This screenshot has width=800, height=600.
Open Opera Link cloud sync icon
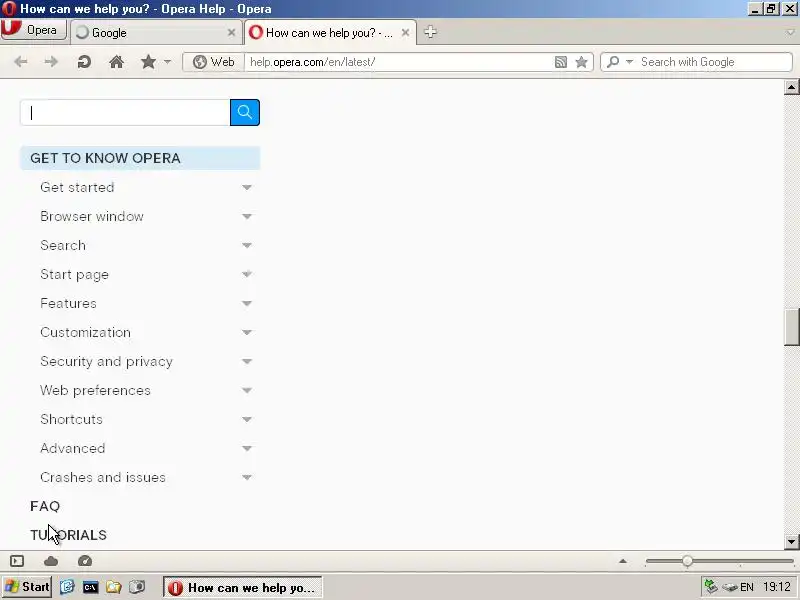(x=51, y=561)
